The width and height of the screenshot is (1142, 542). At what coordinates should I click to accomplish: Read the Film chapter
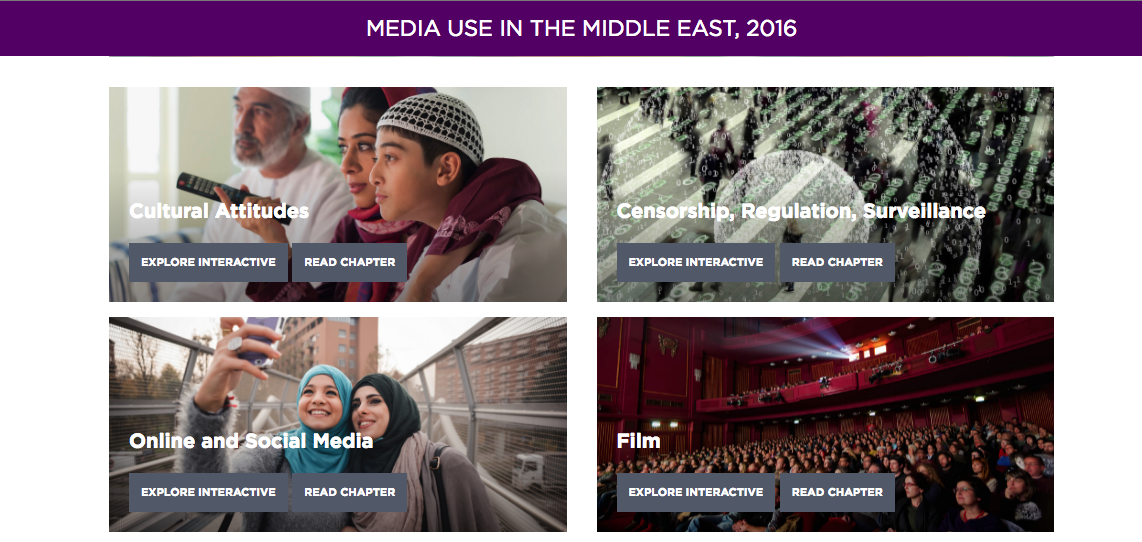tap(837, 492)
